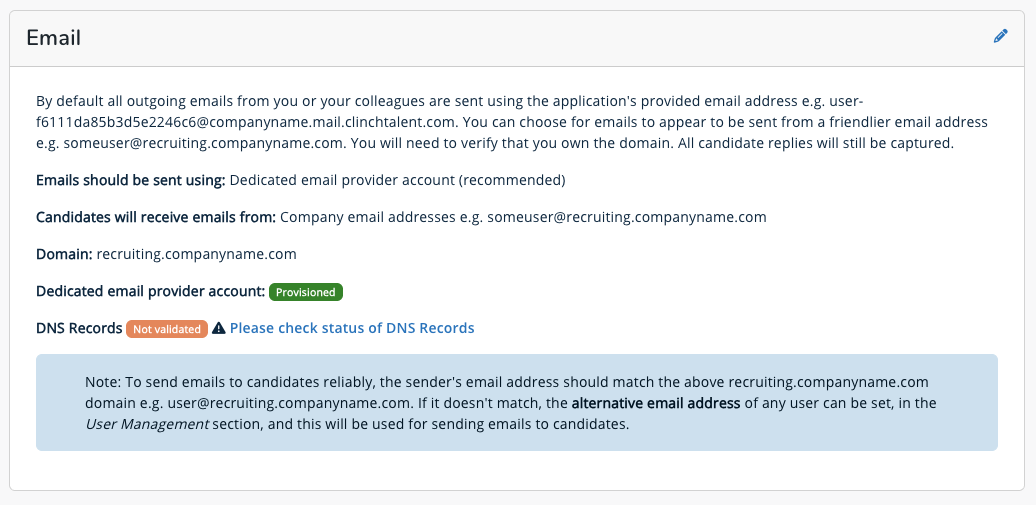Viewport: 1036px width, 505px height.
Task: Open the 'Please check status of DNS Records' link
Action: (x=352, y=328)
